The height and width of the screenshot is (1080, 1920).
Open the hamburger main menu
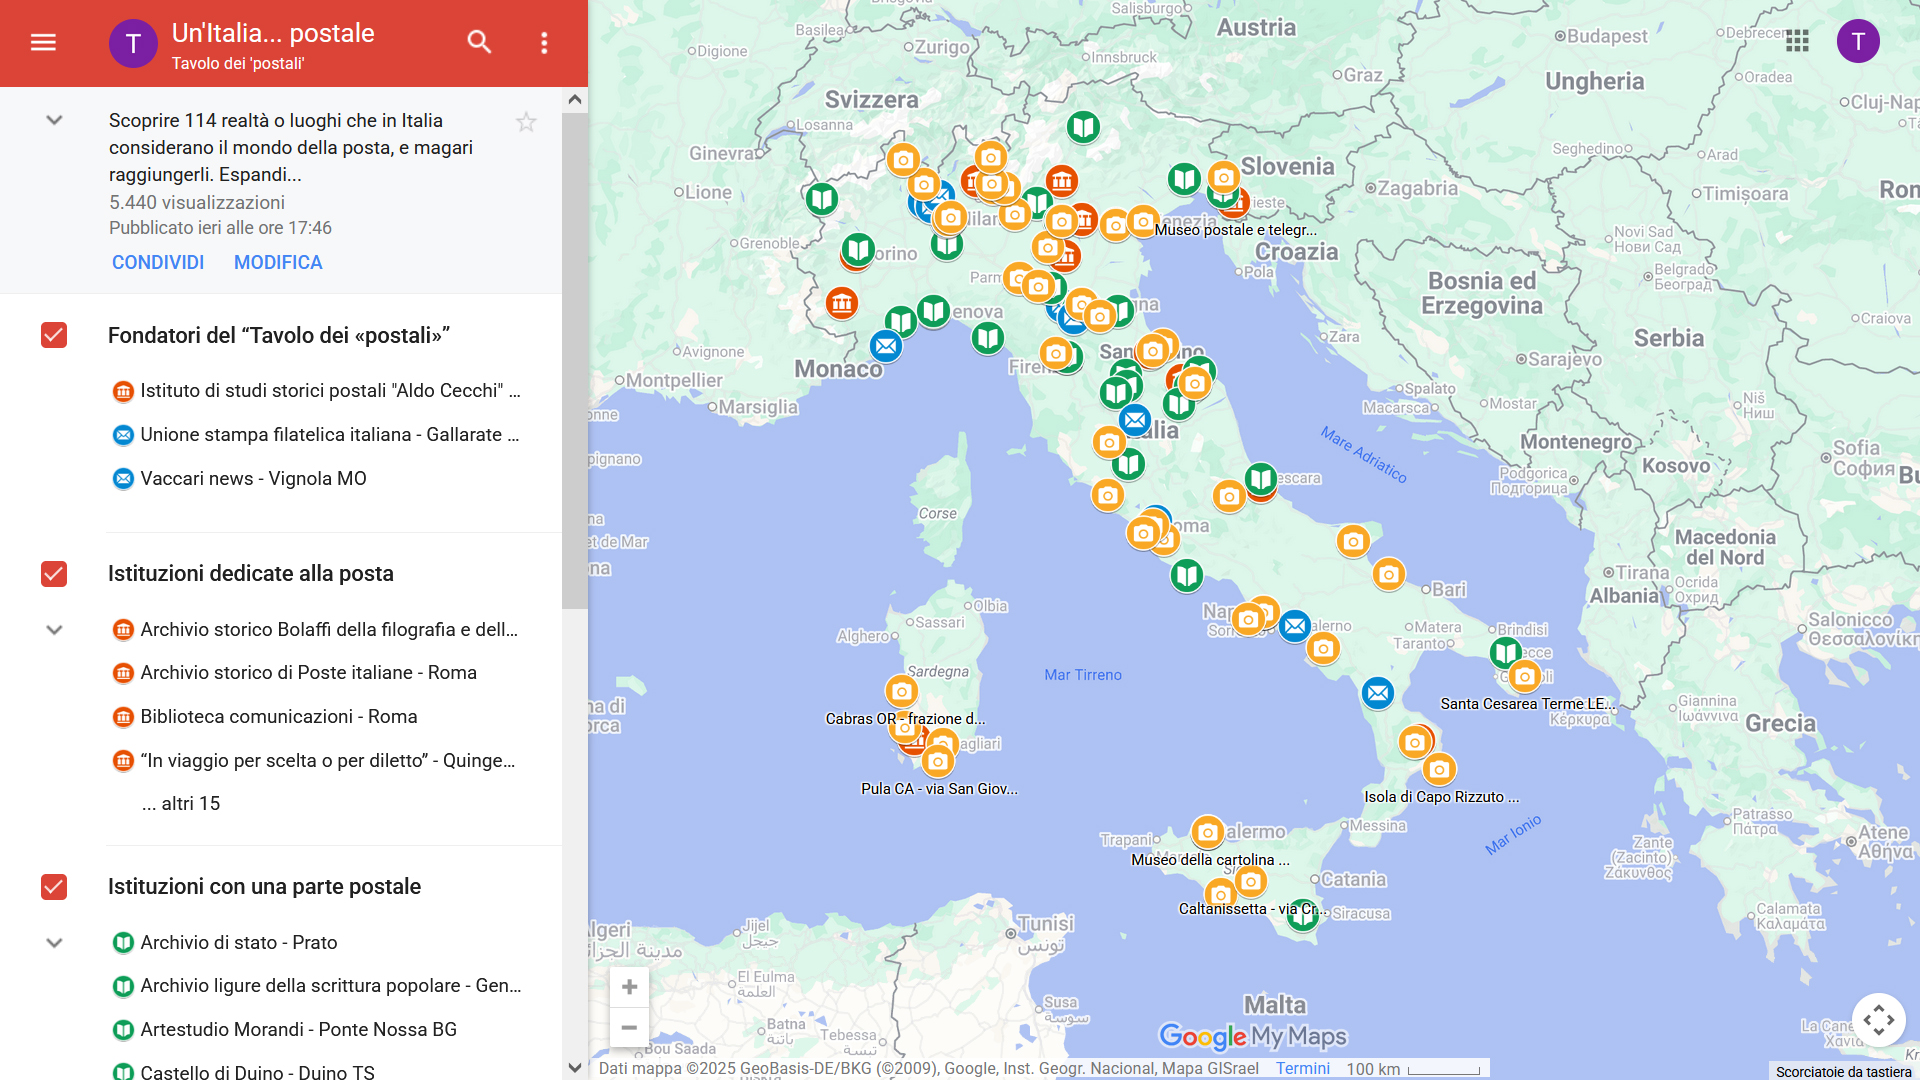tap(43, 42)
